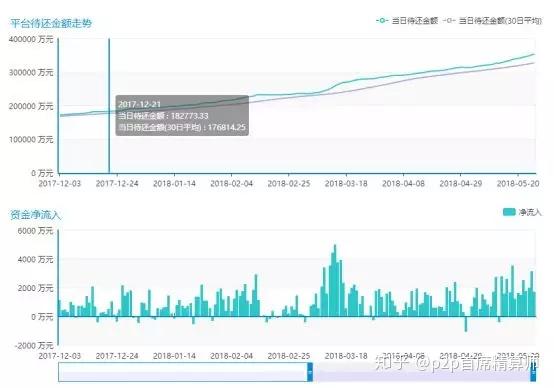
Task: Click the tallest net inflow bar in March
Action: point(335,280)
